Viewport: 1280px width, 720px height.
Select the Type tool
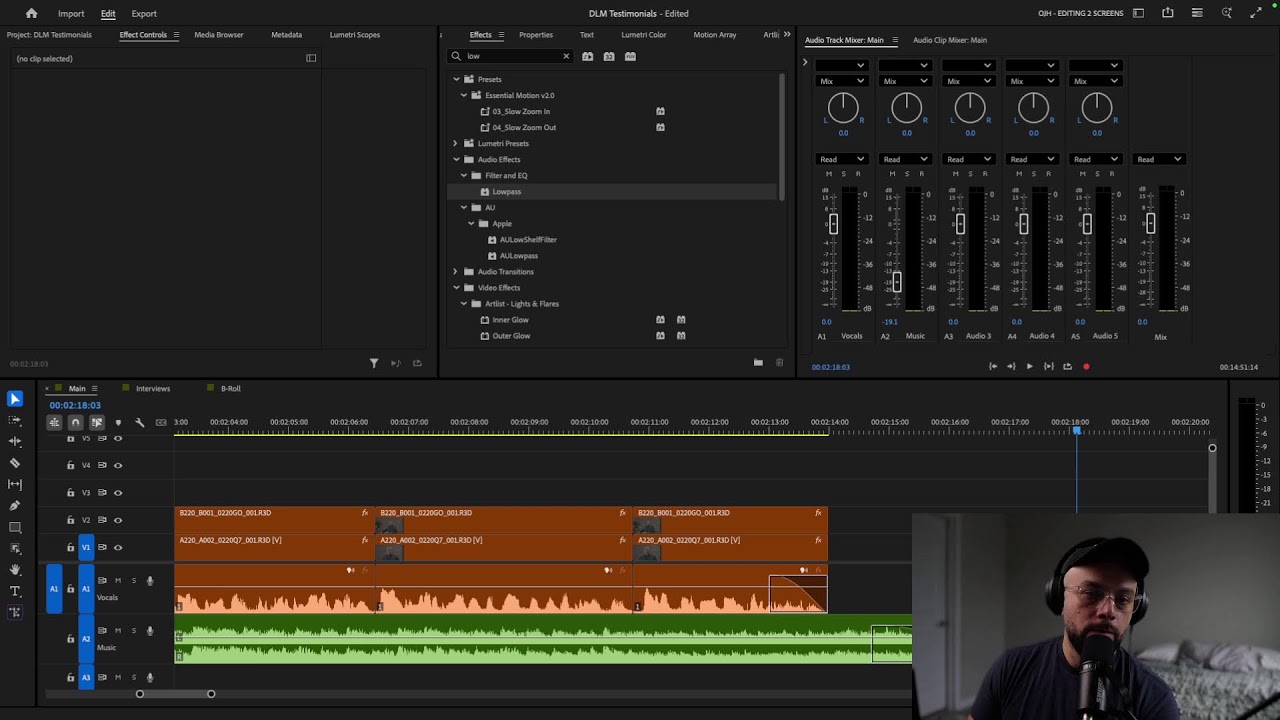click(15, 591)
